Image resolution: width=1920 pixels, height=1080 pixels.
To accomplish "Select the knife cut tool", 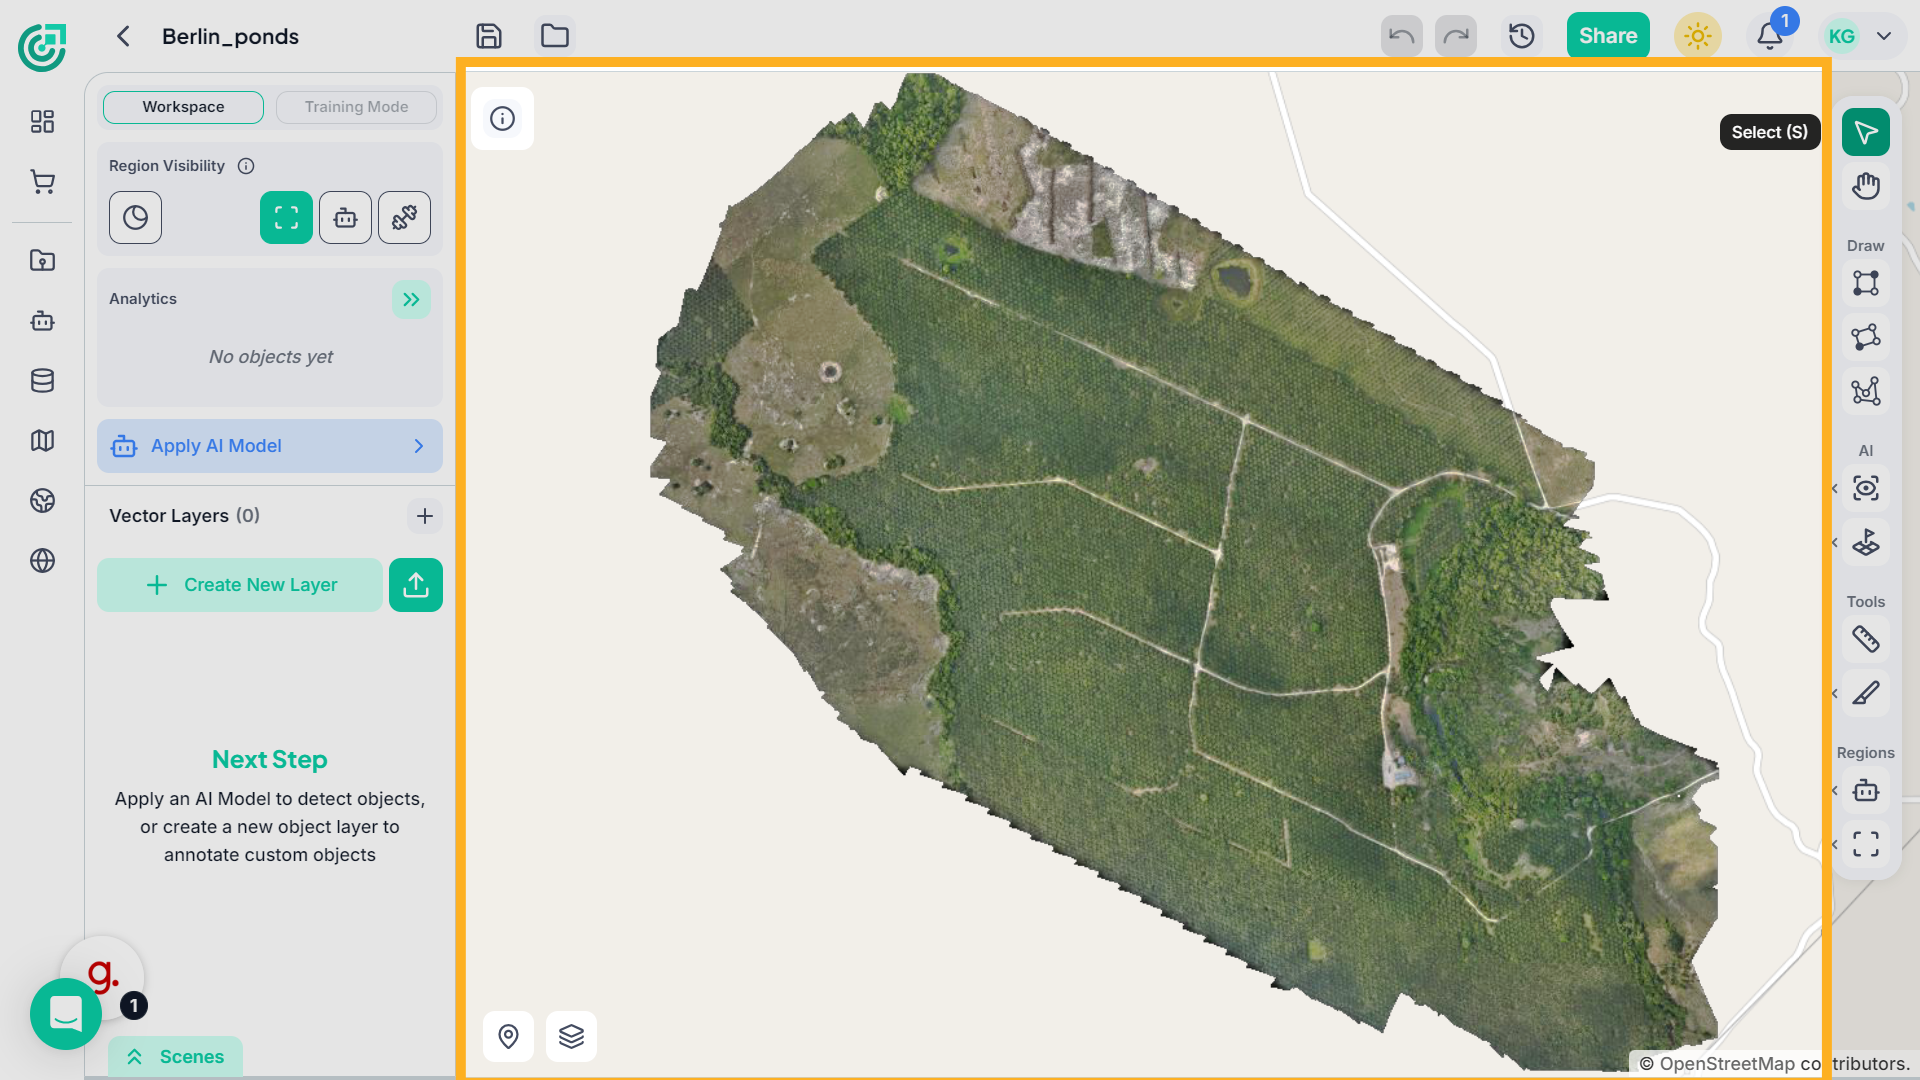I will click(x=1866, y=693).
